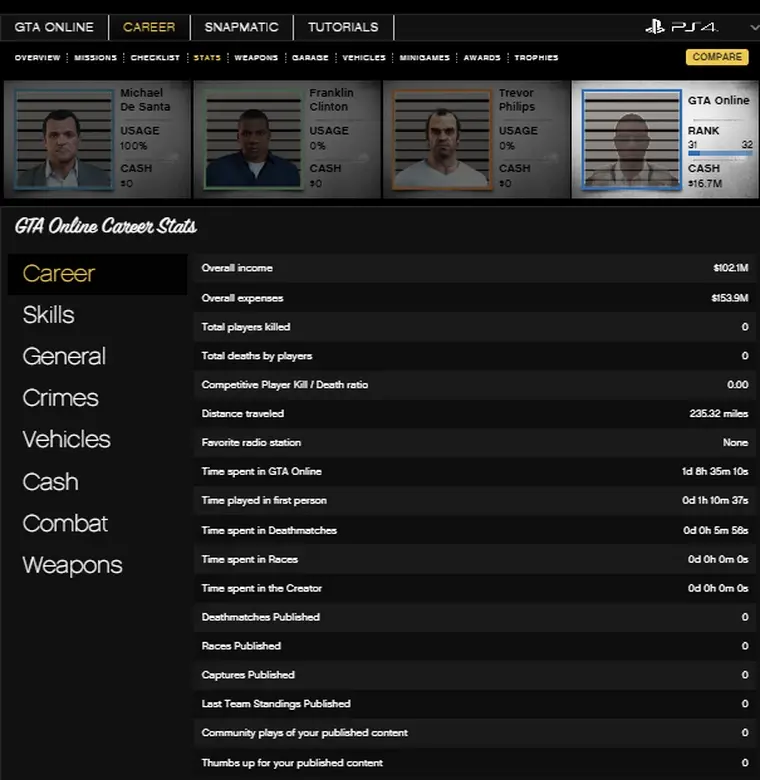Click the 'Overall income' stat label

tap(237, 268)
